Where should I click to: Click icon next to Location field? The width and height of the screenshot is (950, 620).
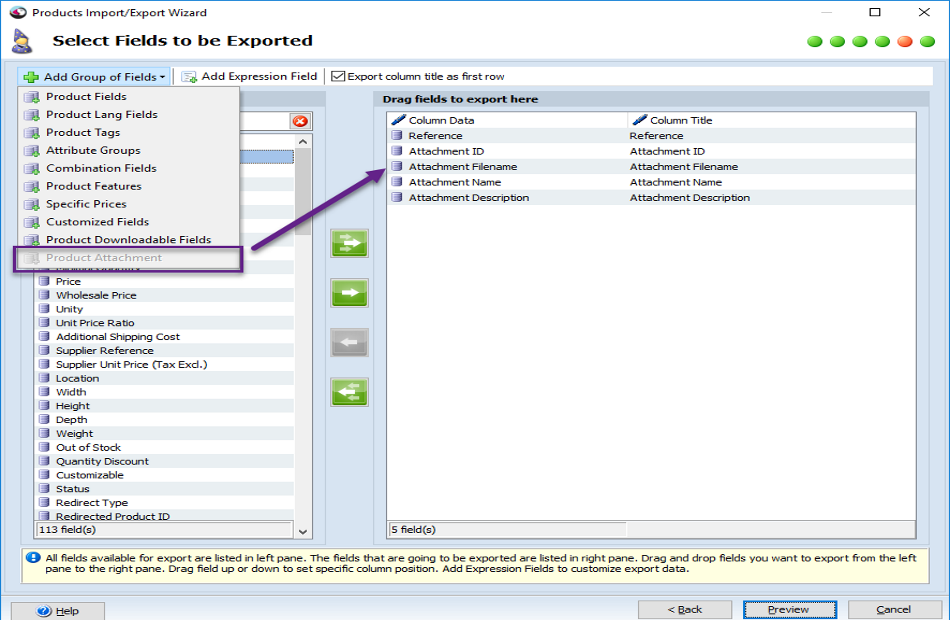[x=44, y=378]
